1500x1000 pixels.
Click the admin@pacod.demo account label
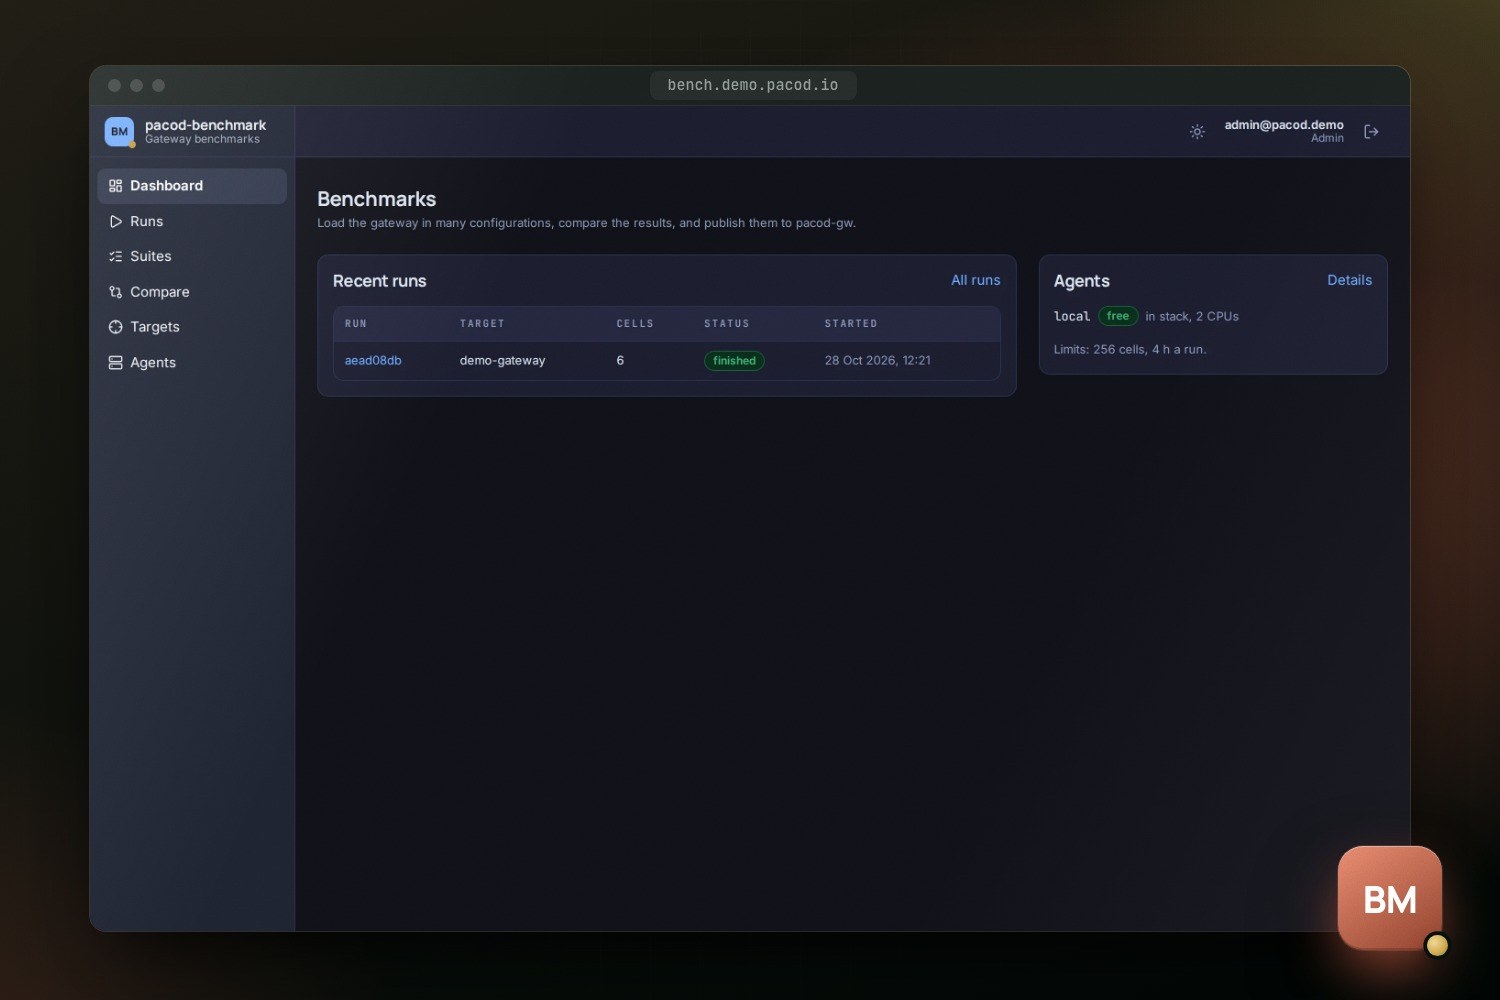(x=1284, y=125)
